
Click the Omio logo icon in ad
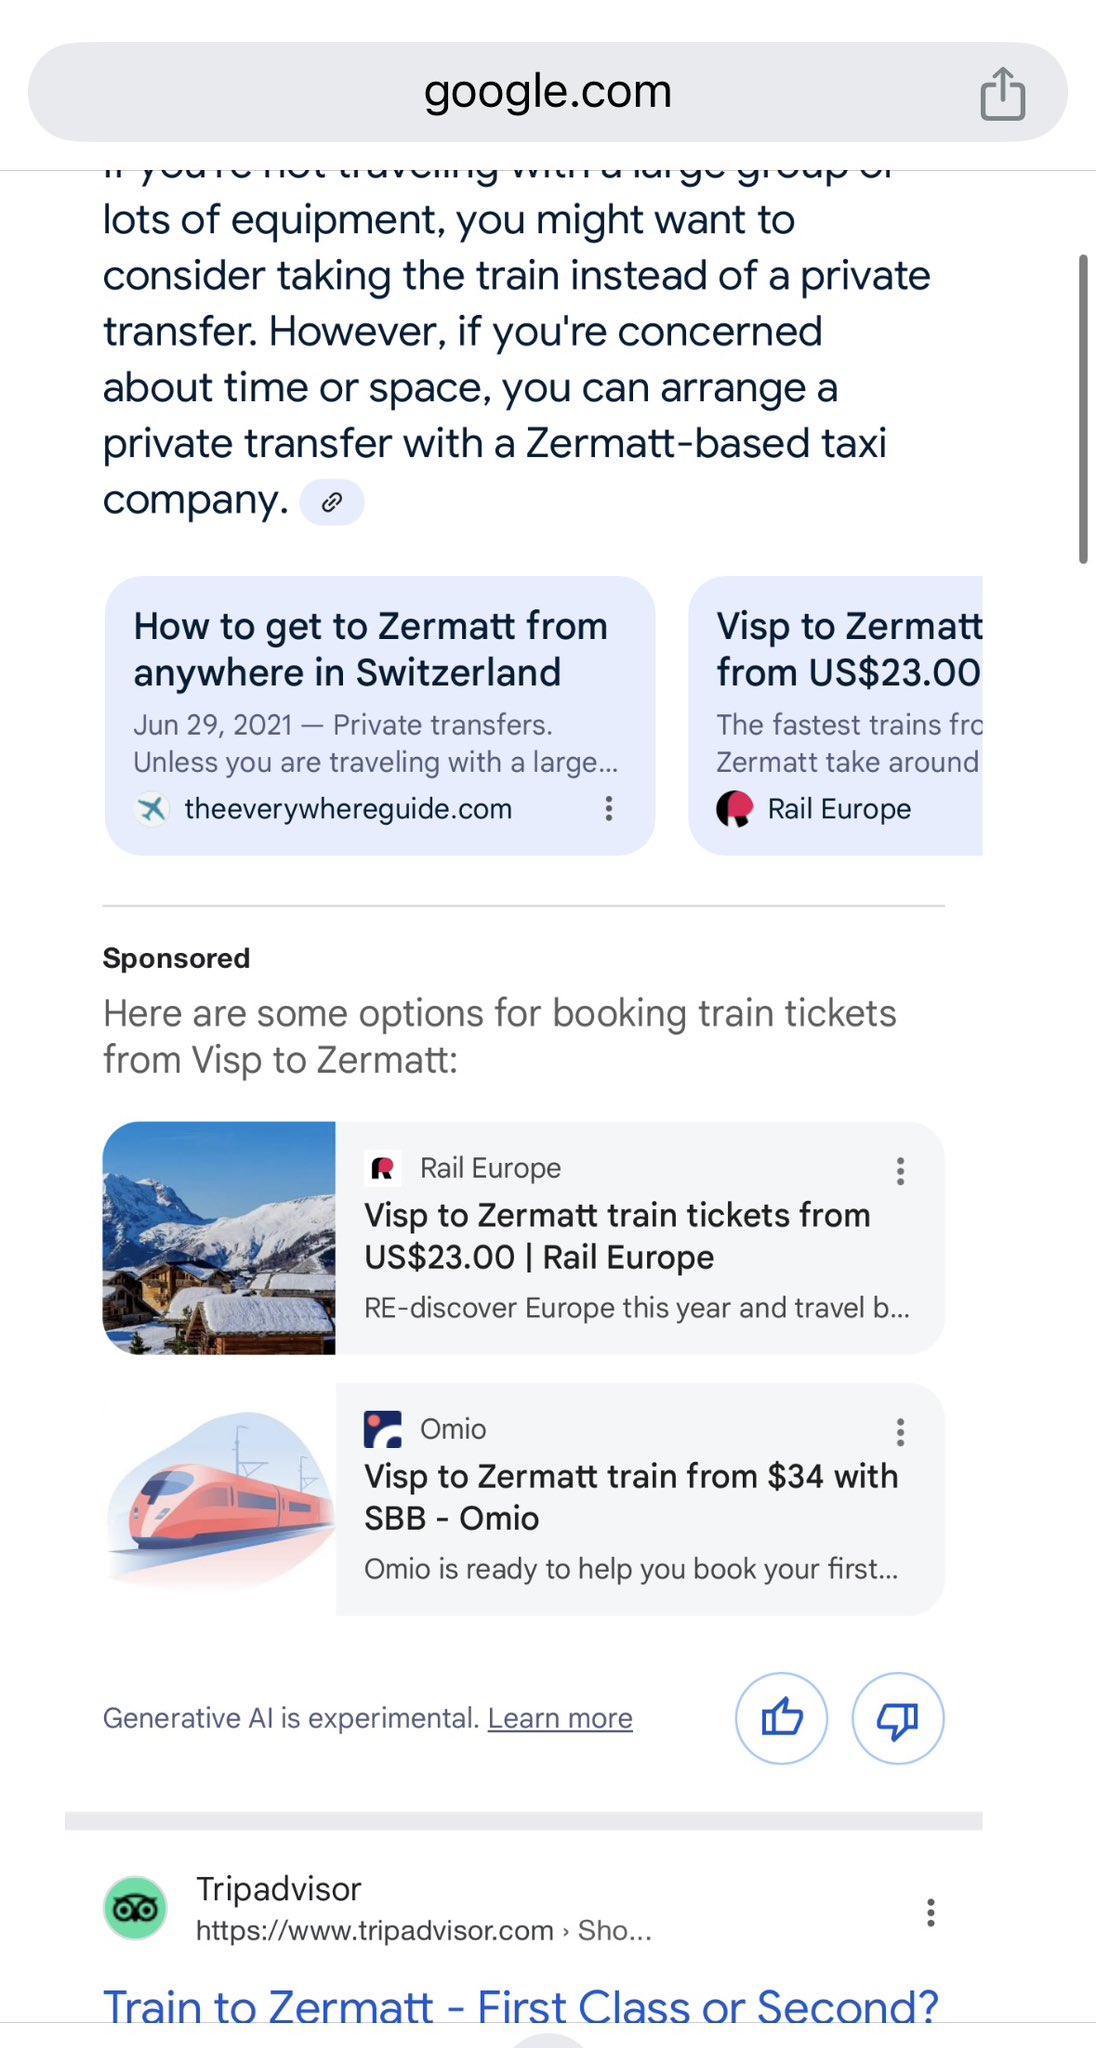[x=383, y=1429]
